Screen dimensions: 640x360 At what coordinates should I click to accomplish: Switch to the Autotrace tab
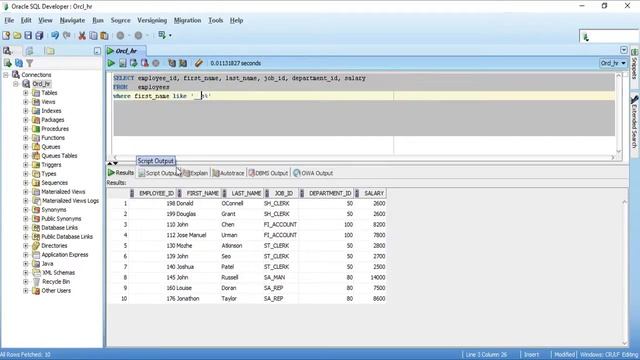point(228,173)
